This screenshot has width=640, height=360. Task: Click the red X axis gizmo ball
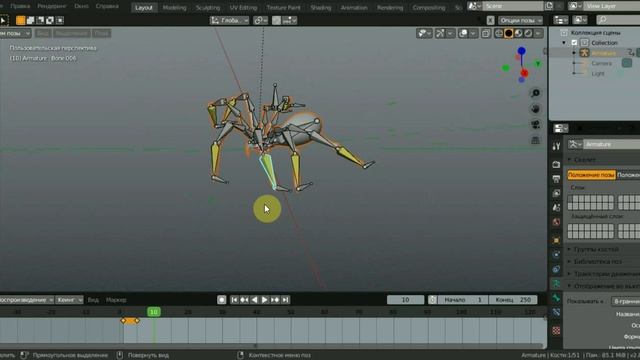click(x=524, y=73)
